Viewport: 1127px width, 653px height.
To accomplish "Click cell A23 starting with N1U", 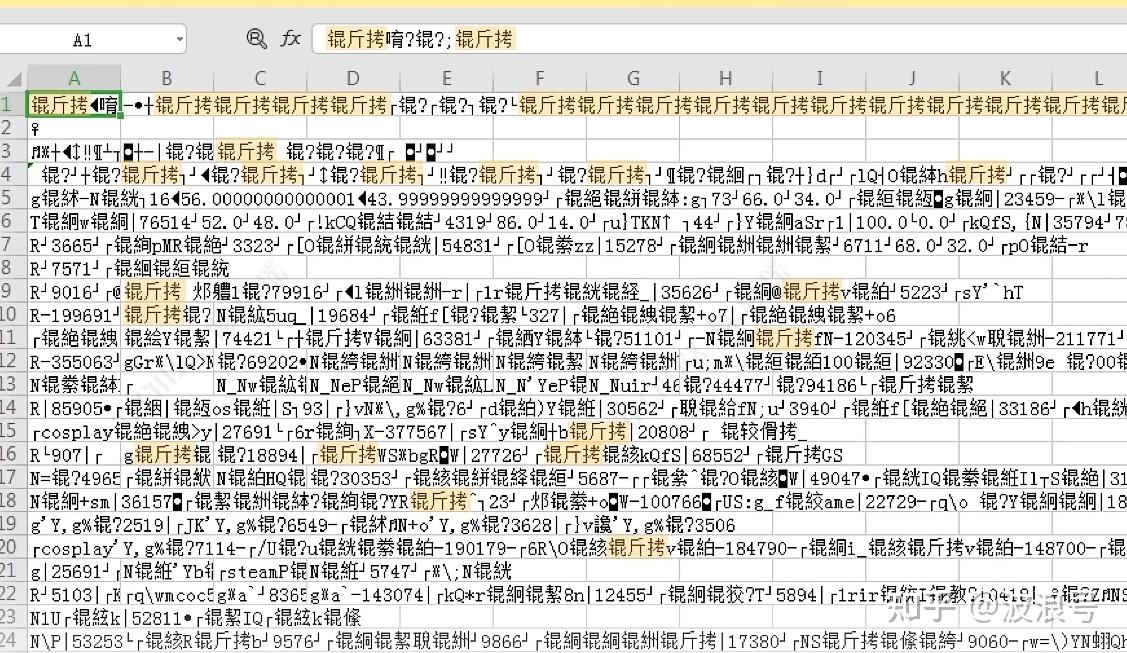I will pos(74,617).
